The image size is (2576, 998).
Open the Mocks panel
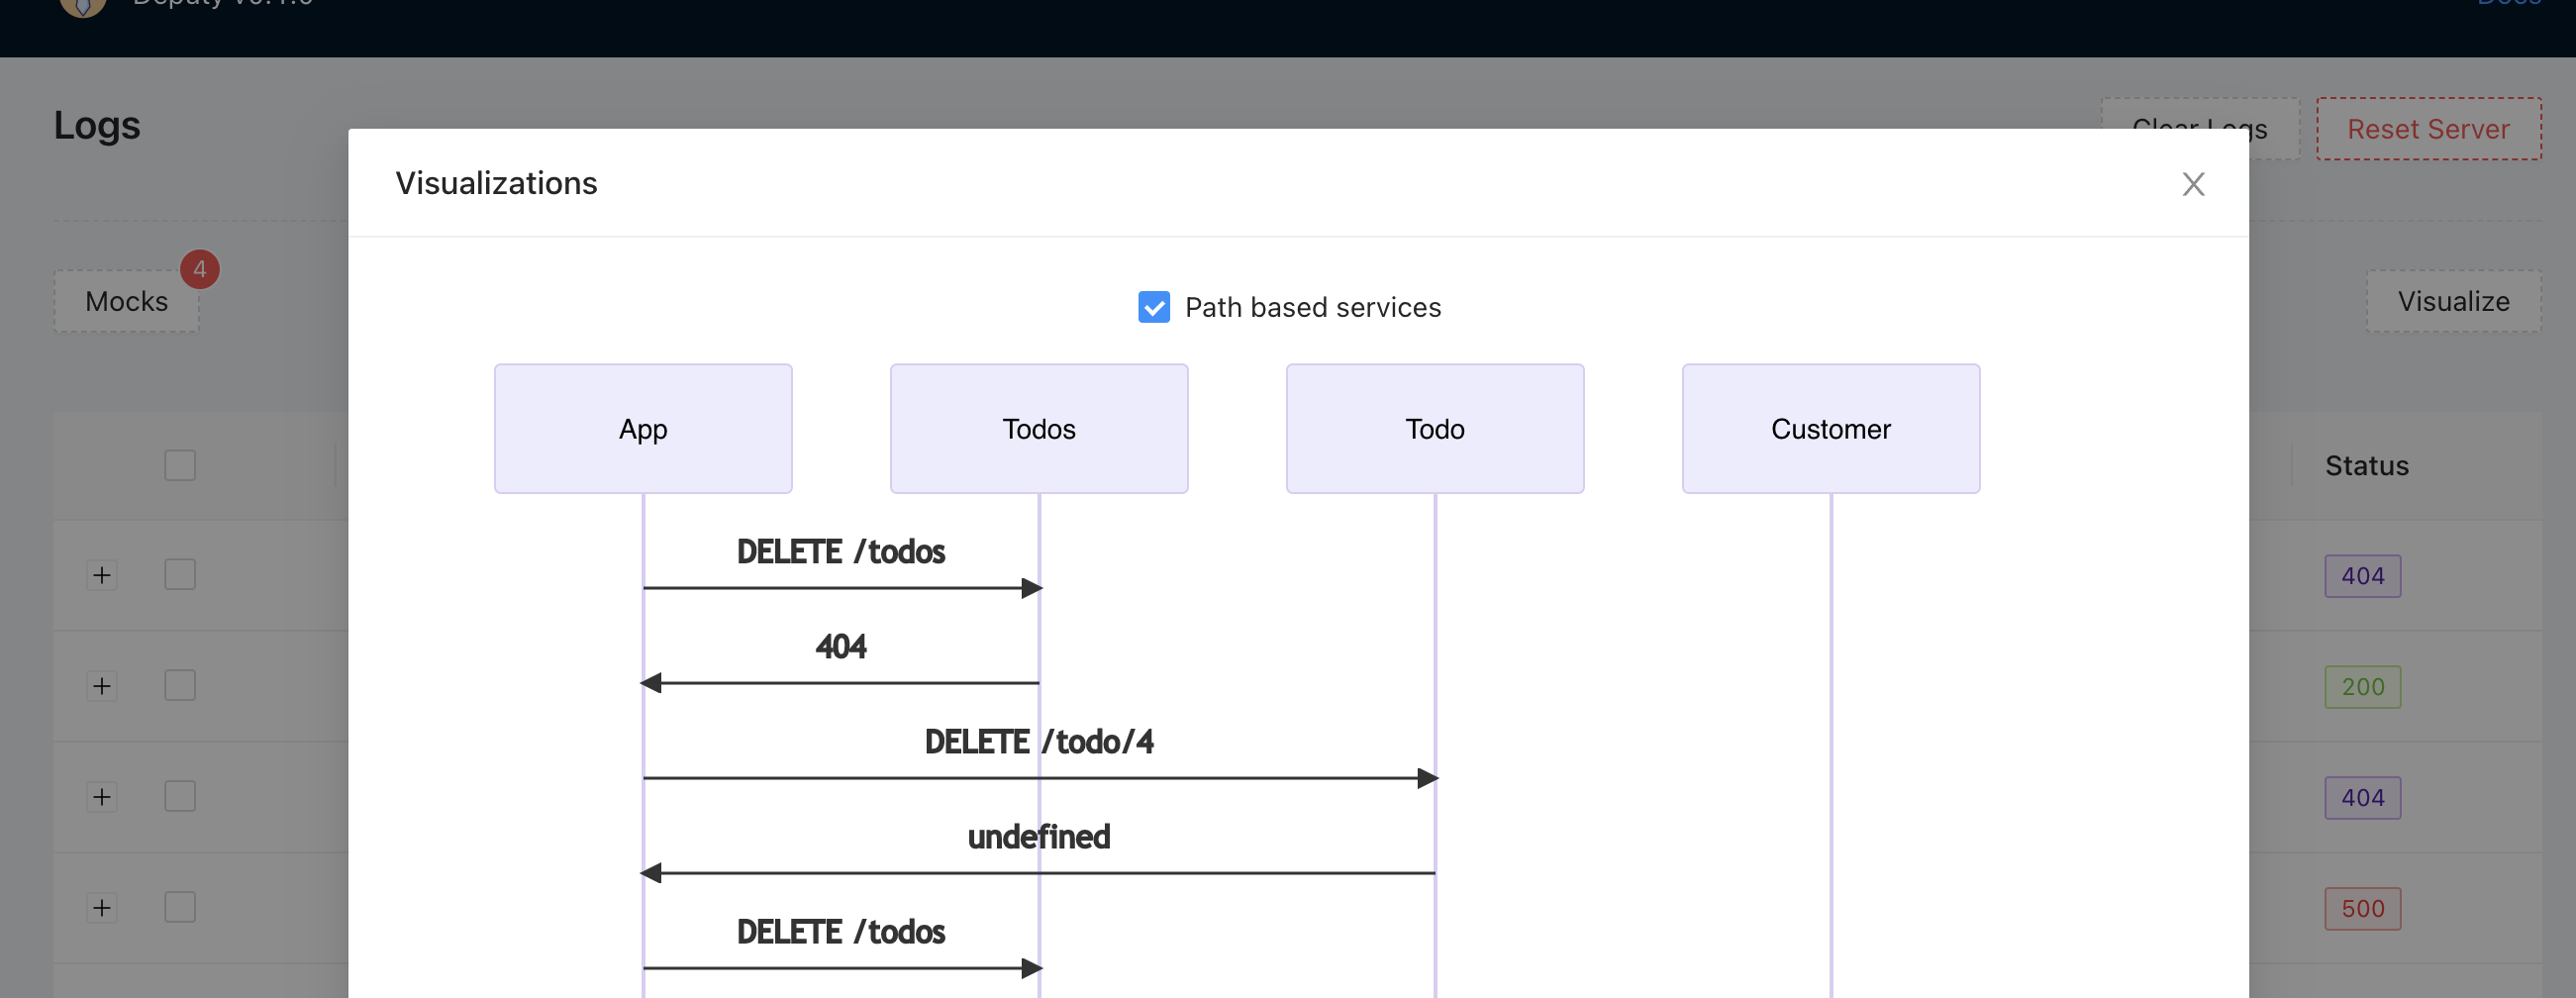126,301
